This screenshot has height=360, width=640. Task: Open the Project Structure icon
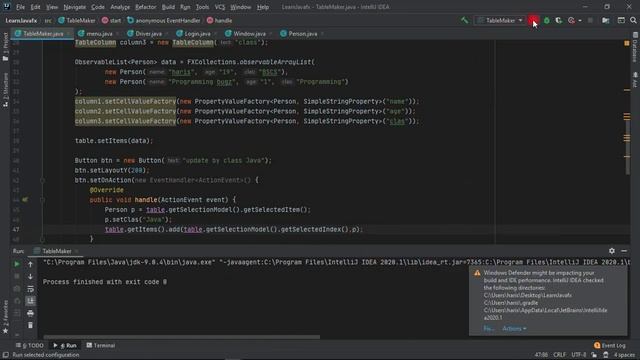tap(606, 20)
